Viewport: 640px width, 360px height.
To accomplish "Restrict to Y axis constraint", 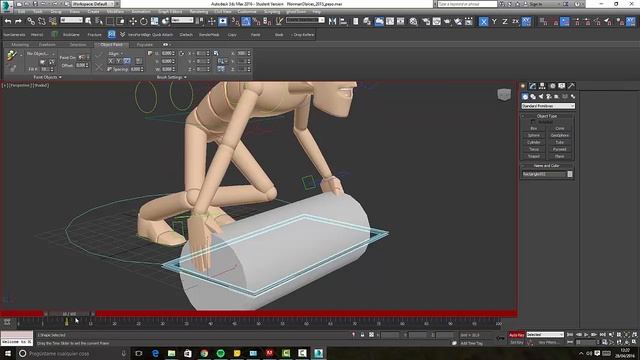I will tap(494, 22).
